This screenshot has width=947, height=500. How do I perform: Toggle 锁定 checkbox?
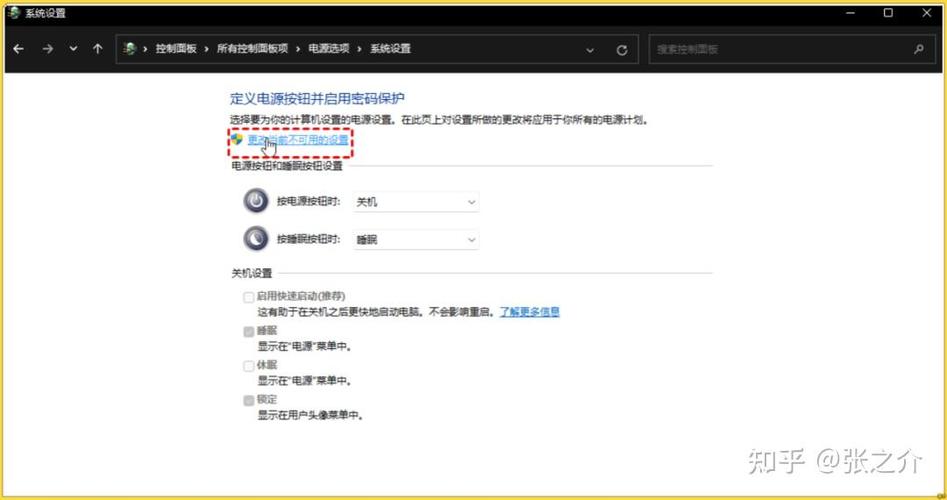[x=248, y=400]
